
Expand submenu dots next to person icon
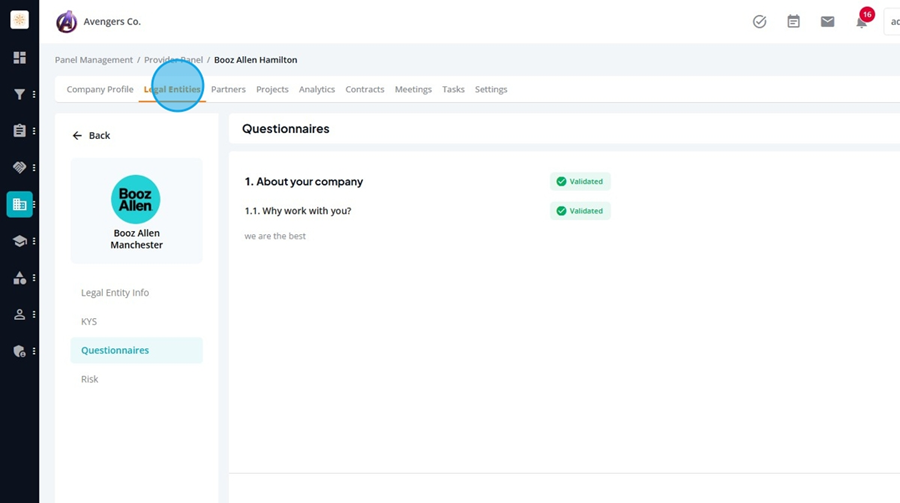pyautogui.click(x=34, y=315)
